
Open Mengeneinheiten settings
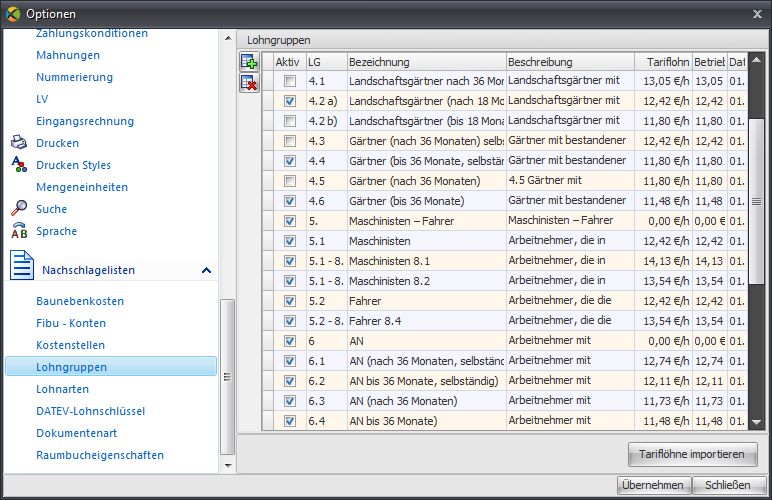coord(82,187)
